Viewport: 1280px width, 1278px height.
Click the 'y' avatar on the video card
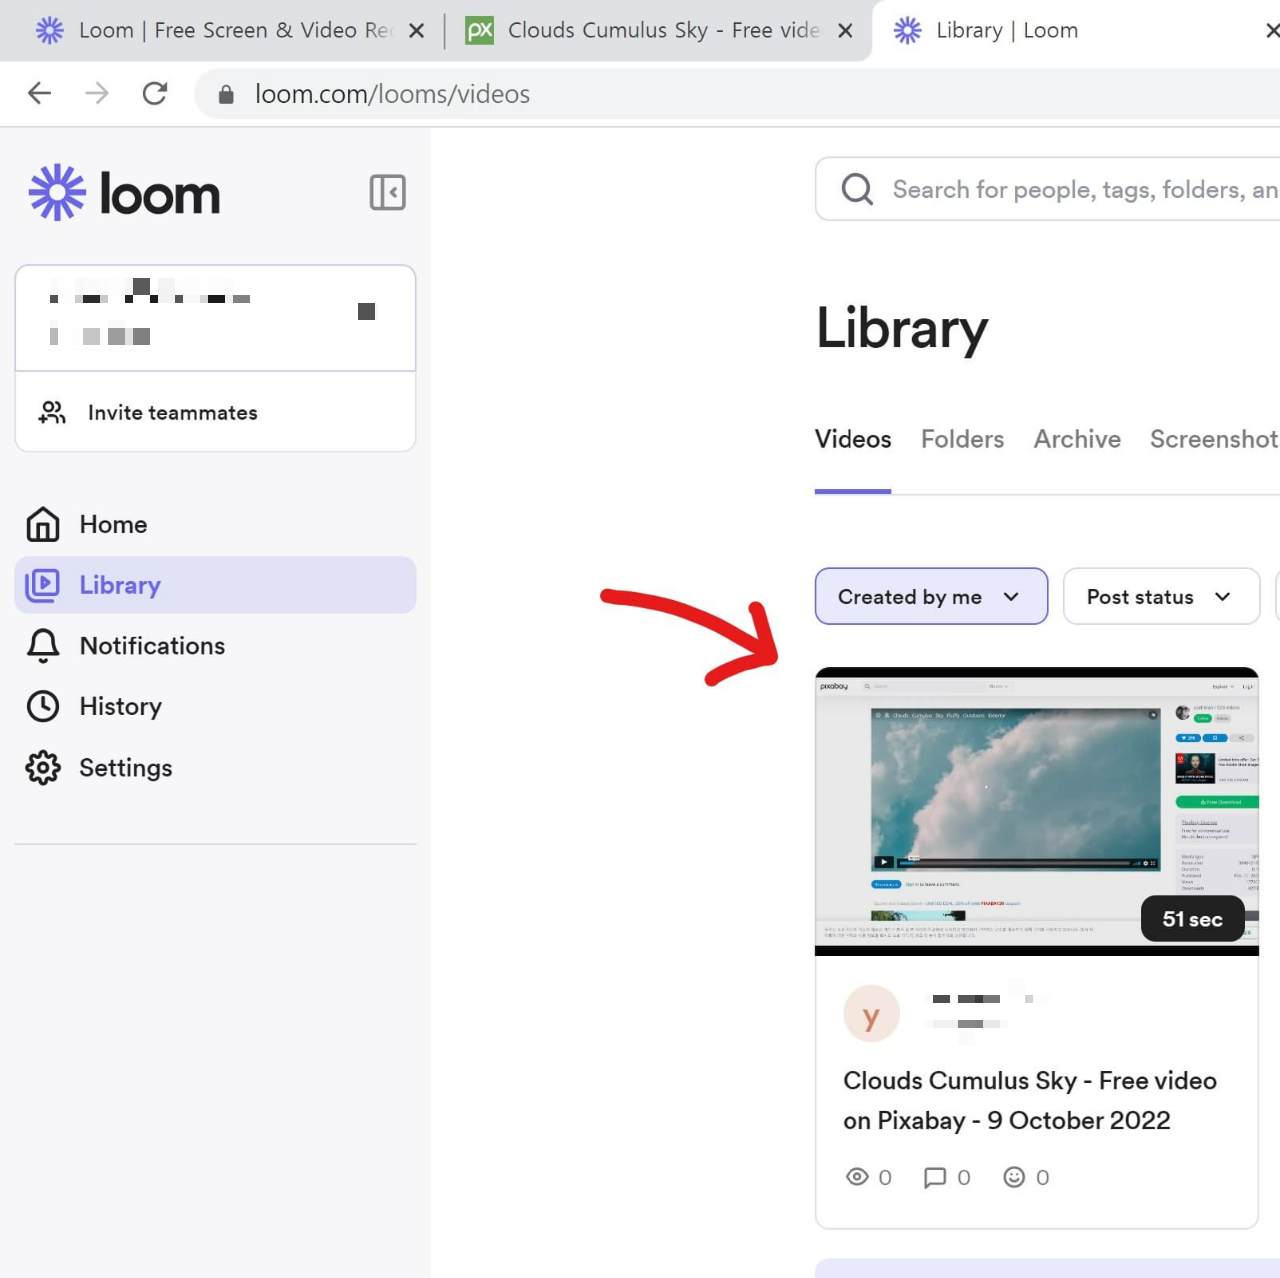click(872, 1014)
